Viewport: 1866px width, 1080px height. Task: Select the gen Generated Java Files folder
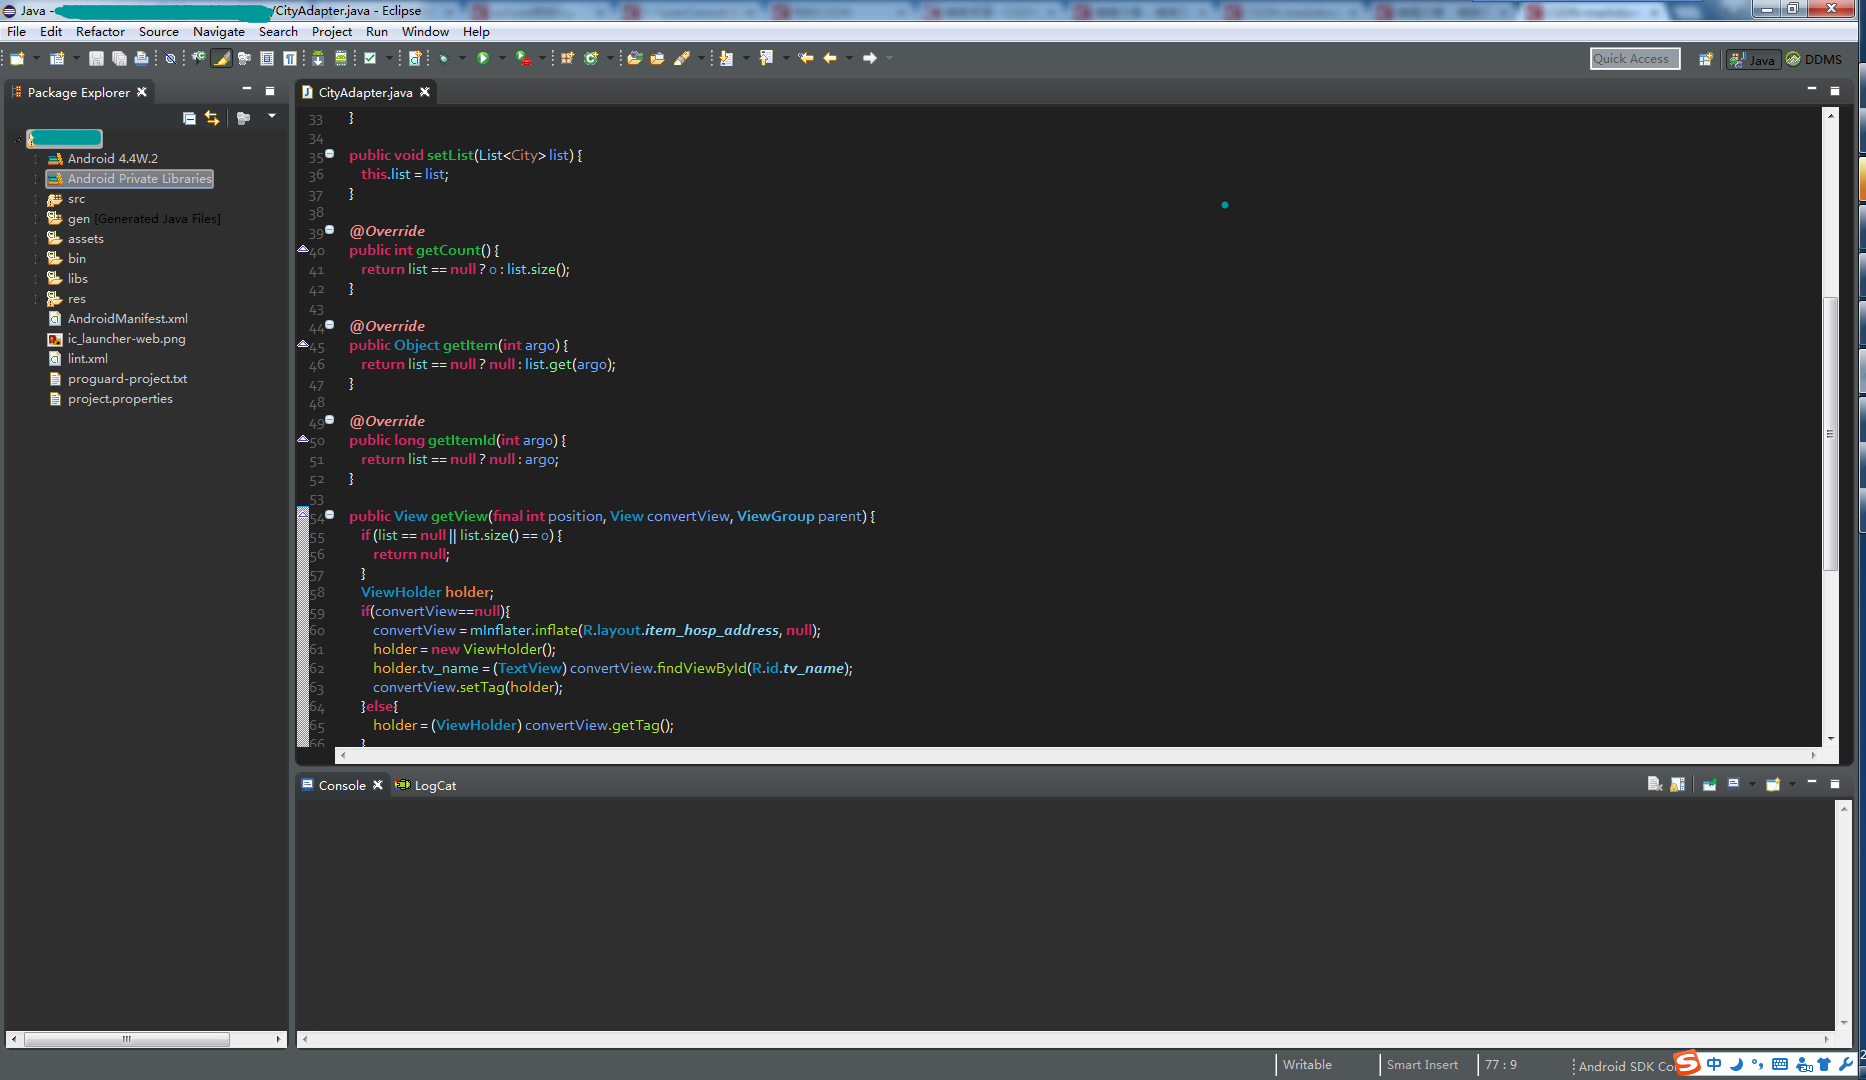(134, 219)
